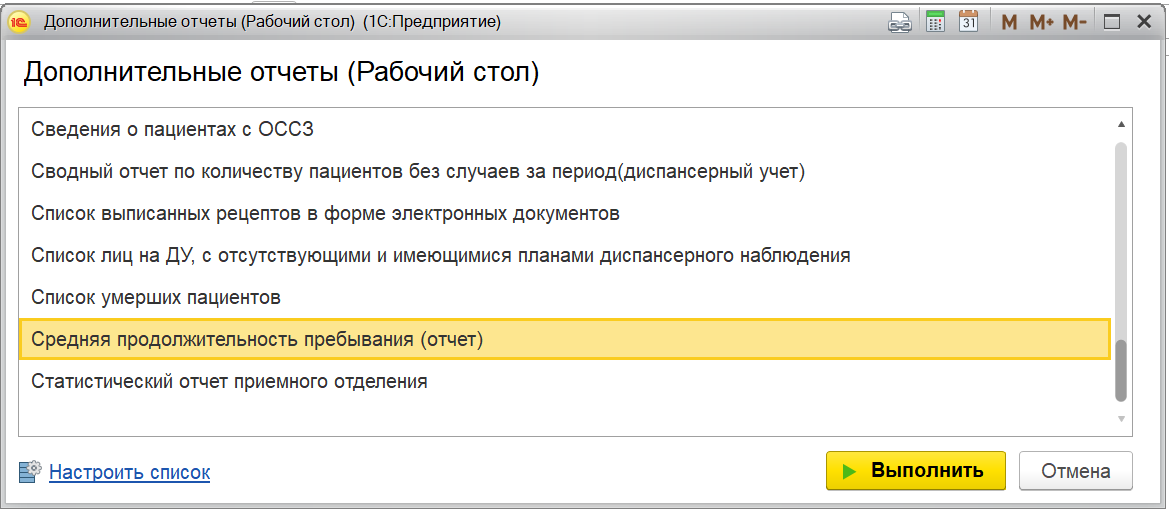Maximize the dialog window
1169x513 pixels.
click(1111, 22)
